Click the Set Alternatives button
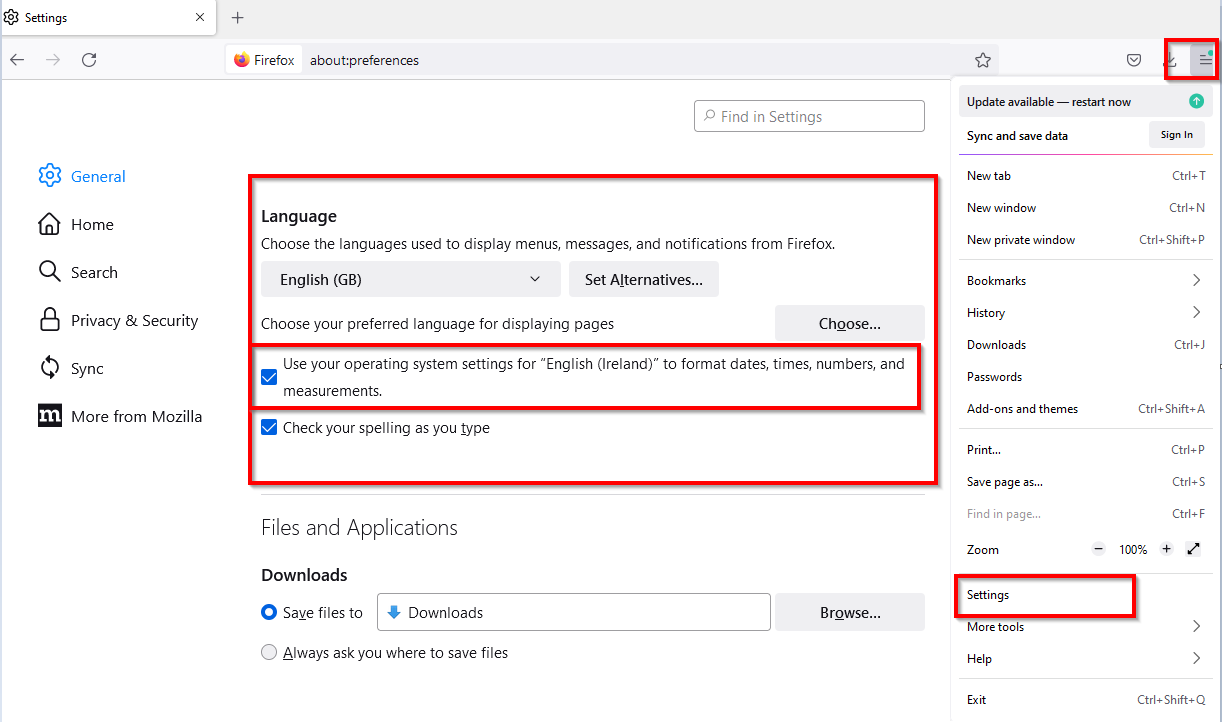 (x=643, y=279)
